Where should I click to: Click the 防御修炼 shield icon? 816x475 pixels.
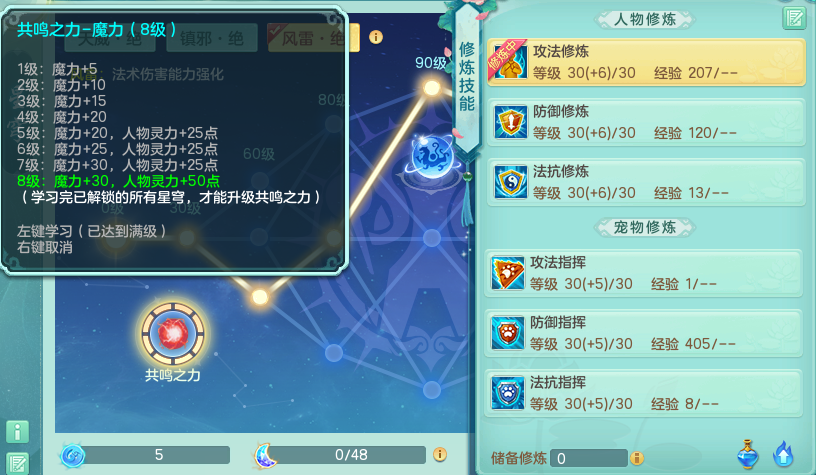(510, 122)
